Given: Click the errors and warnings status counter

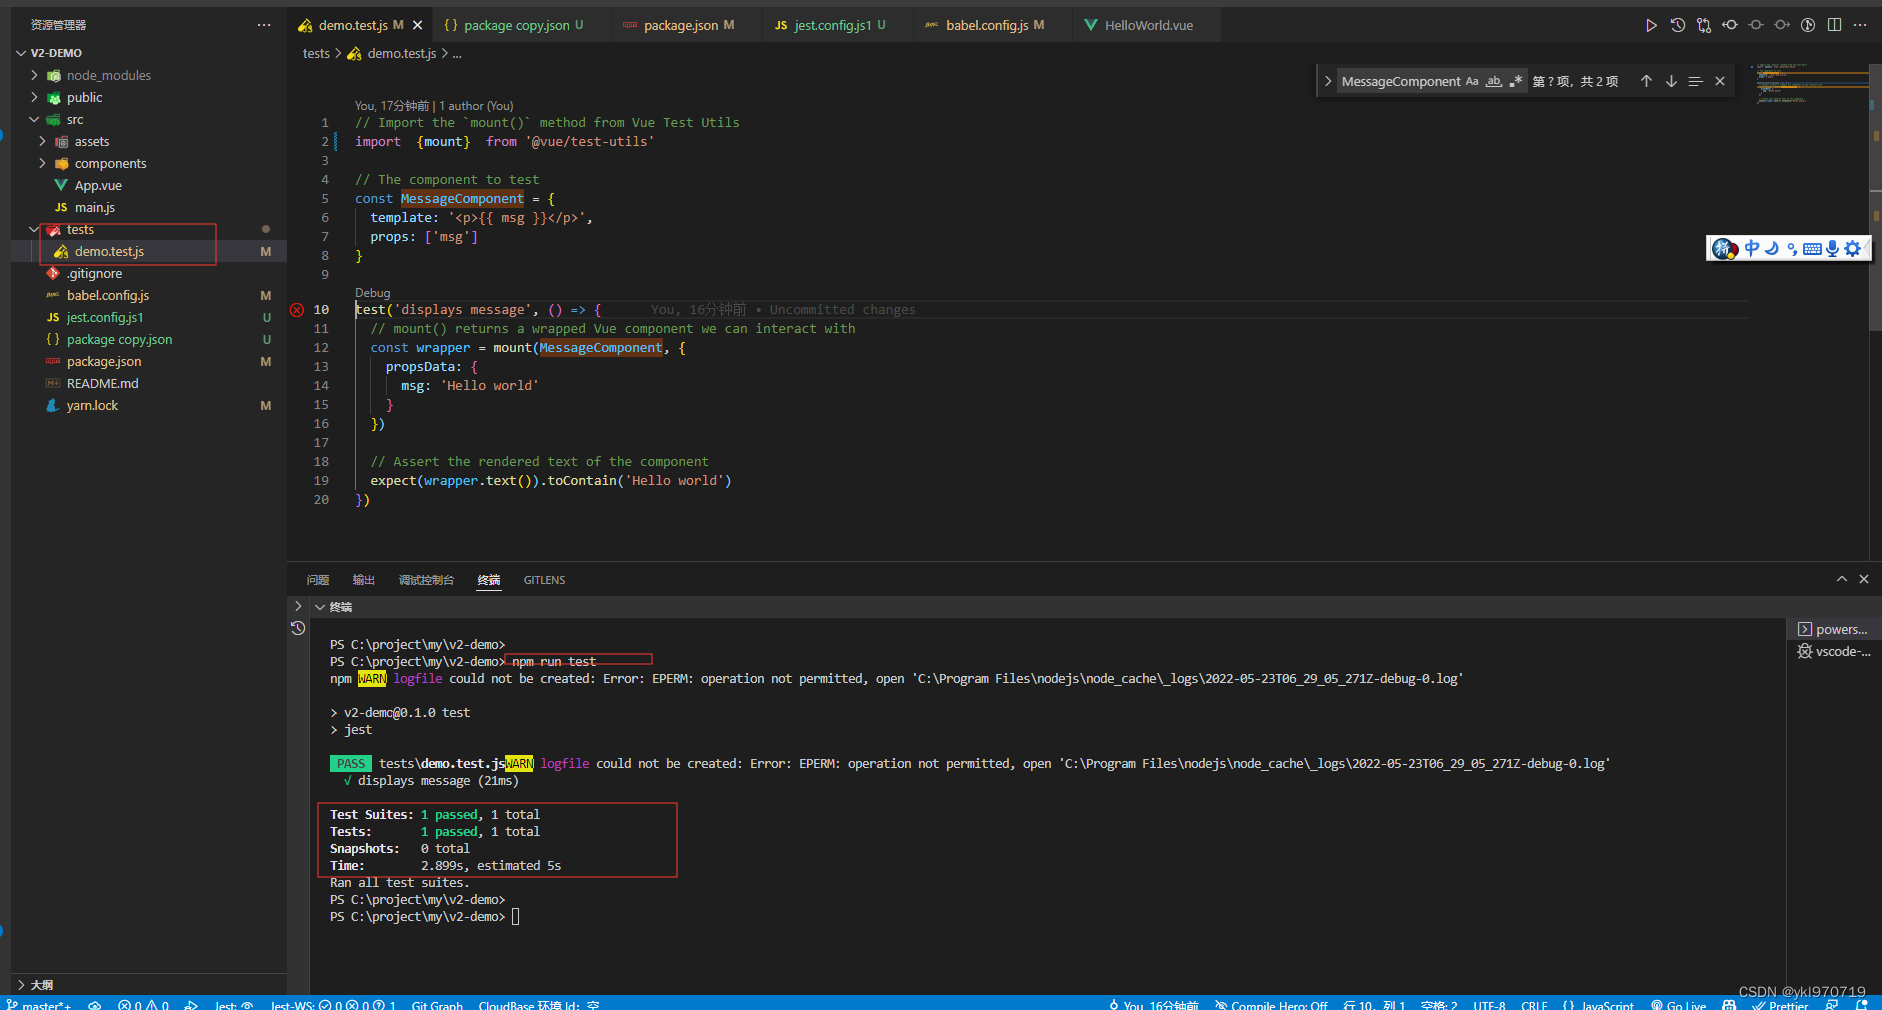Looking at the screenshot, I should point(143,1004).
